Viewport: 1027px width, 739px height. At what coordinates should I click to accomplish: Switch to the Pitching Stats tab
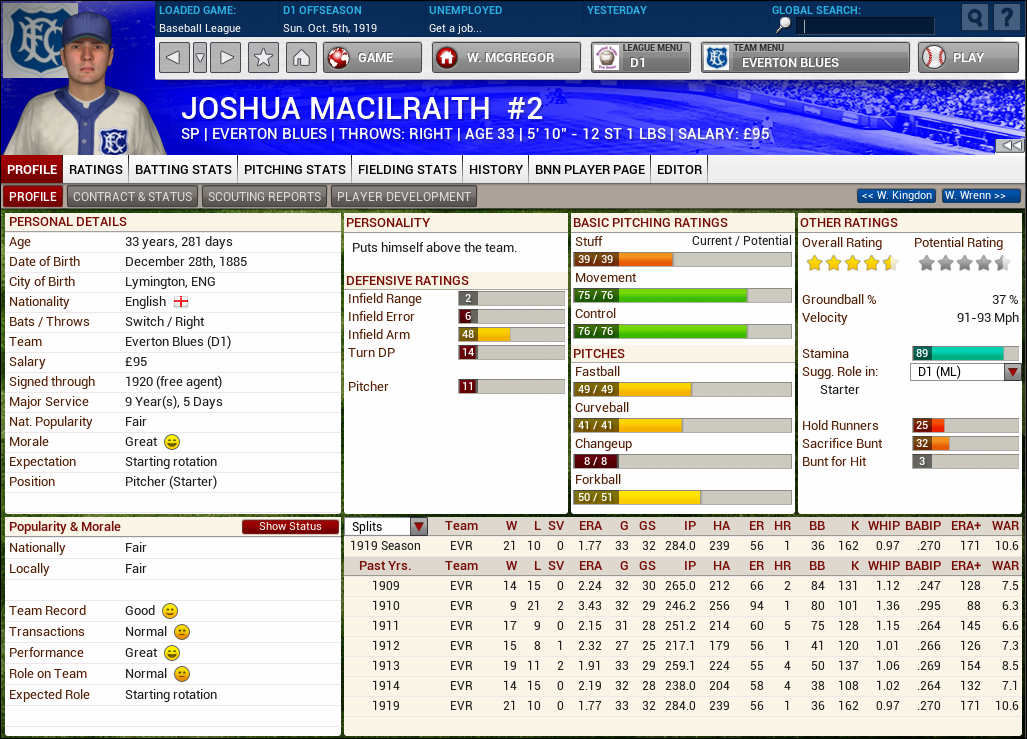tap(294, 169)
